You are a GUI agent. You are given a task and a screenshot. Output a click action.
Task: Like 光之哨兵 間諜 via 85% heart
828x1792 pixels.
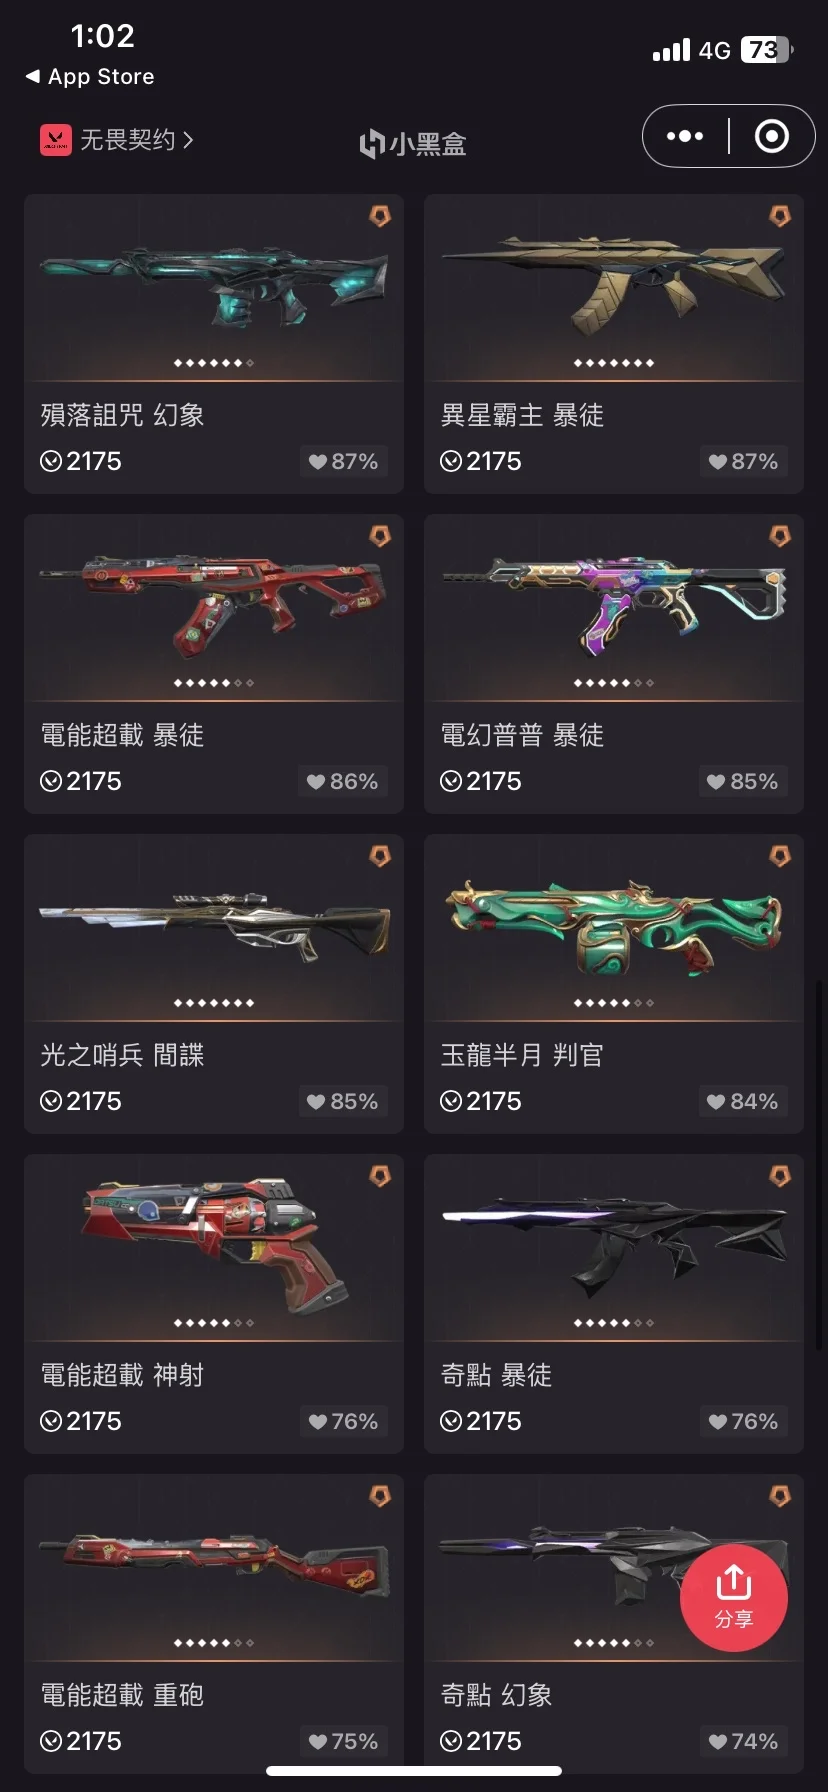343,1101
